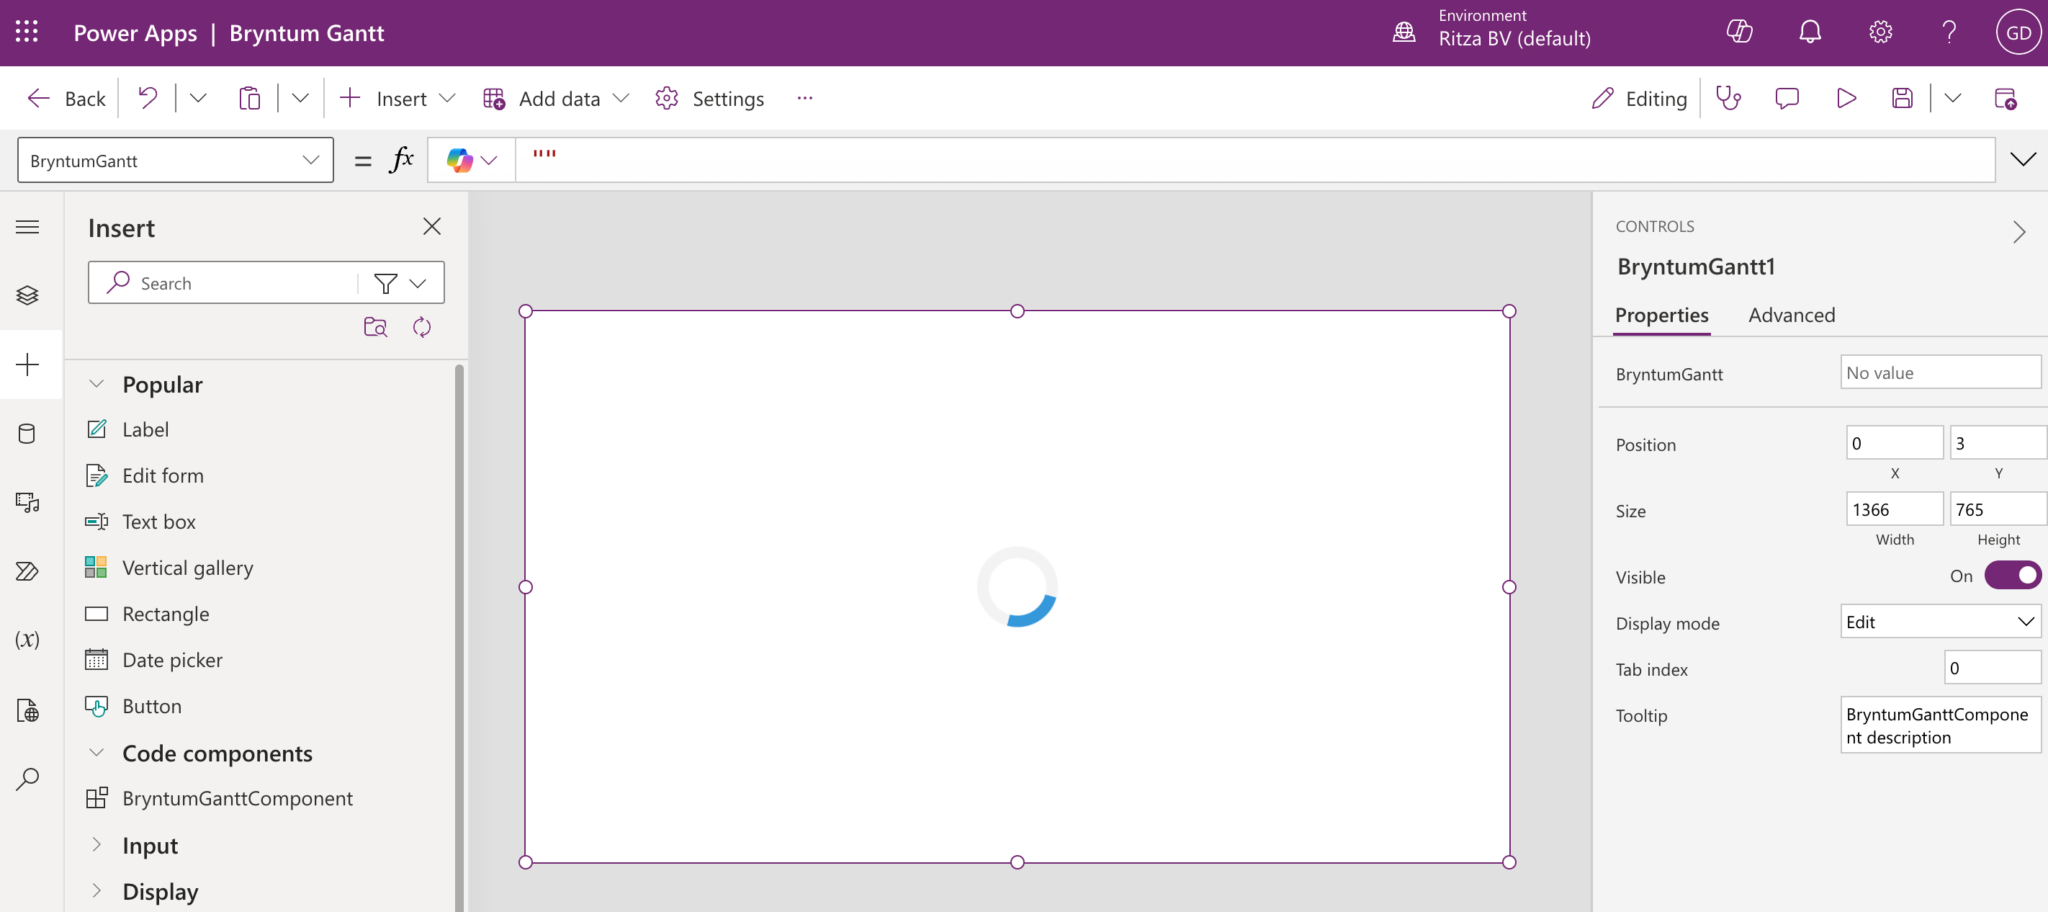This screenshot has height=912, width=2048.
Task: Open the Tree view panel icon
Action: point(29,294)
